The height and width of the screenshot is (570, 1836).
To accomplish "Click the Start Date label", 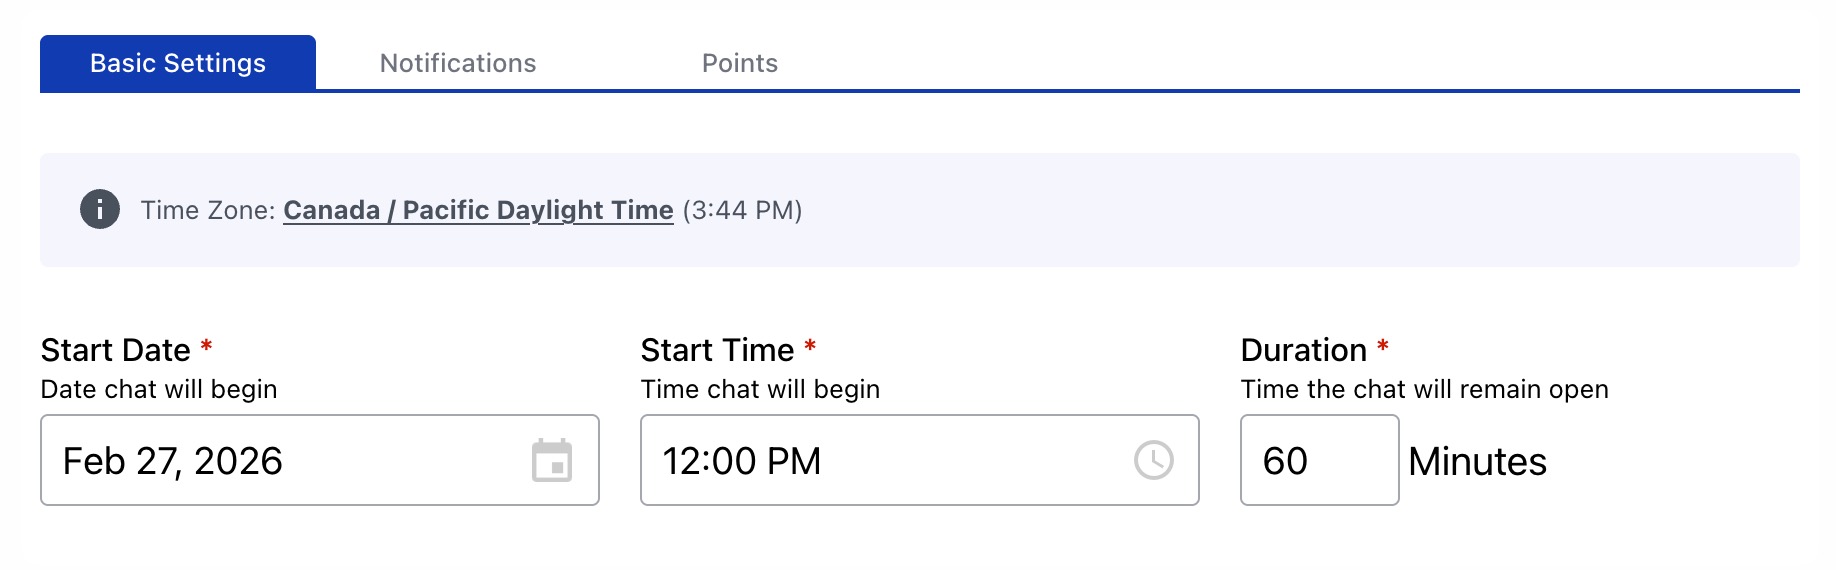I will pyautogui.click(x=115, y=350).
